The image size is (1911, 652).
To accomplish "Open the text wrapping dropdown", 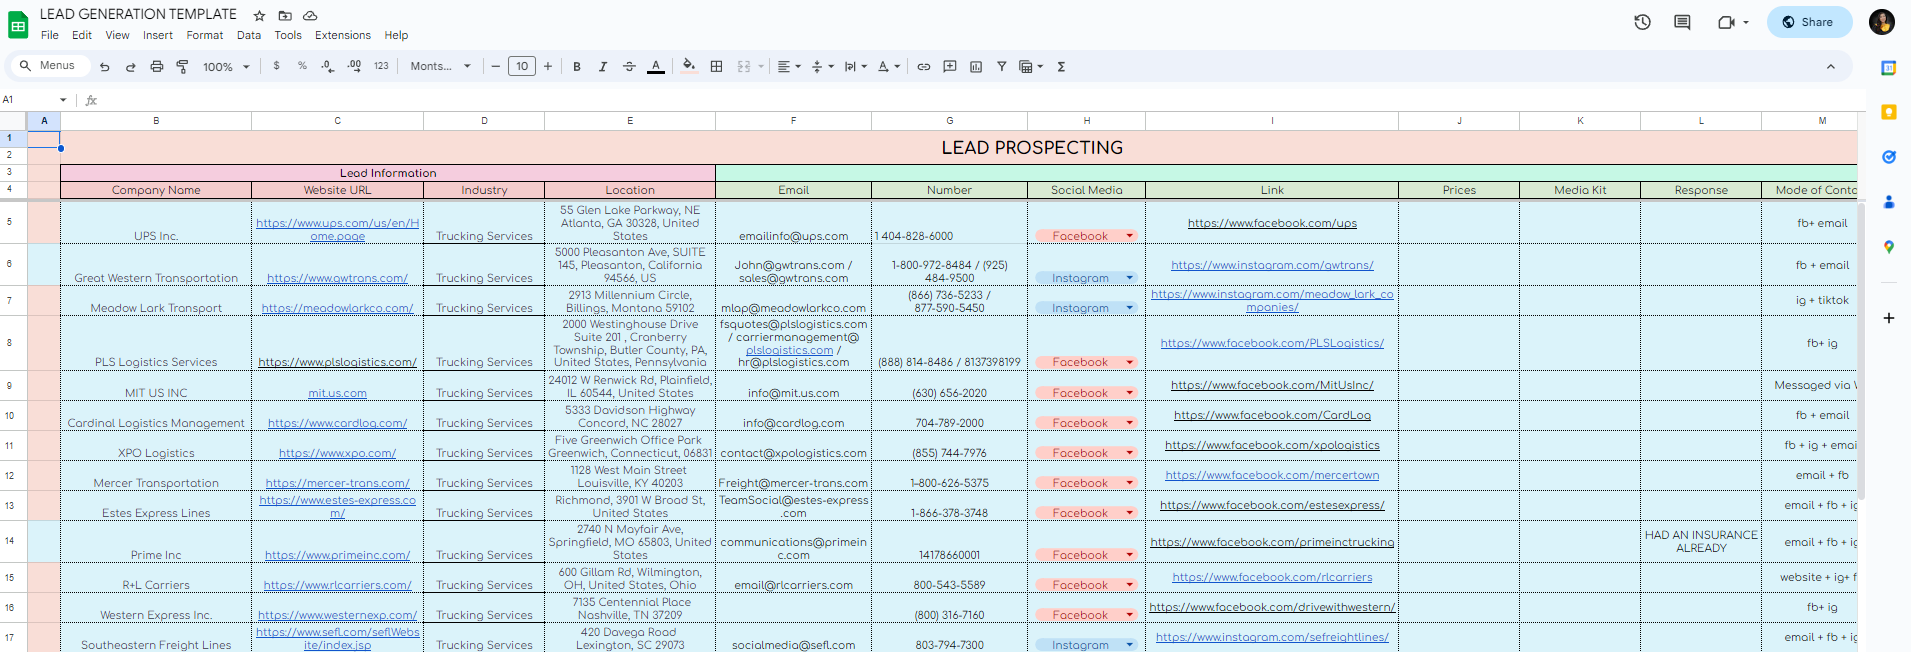I will [855, 67].
